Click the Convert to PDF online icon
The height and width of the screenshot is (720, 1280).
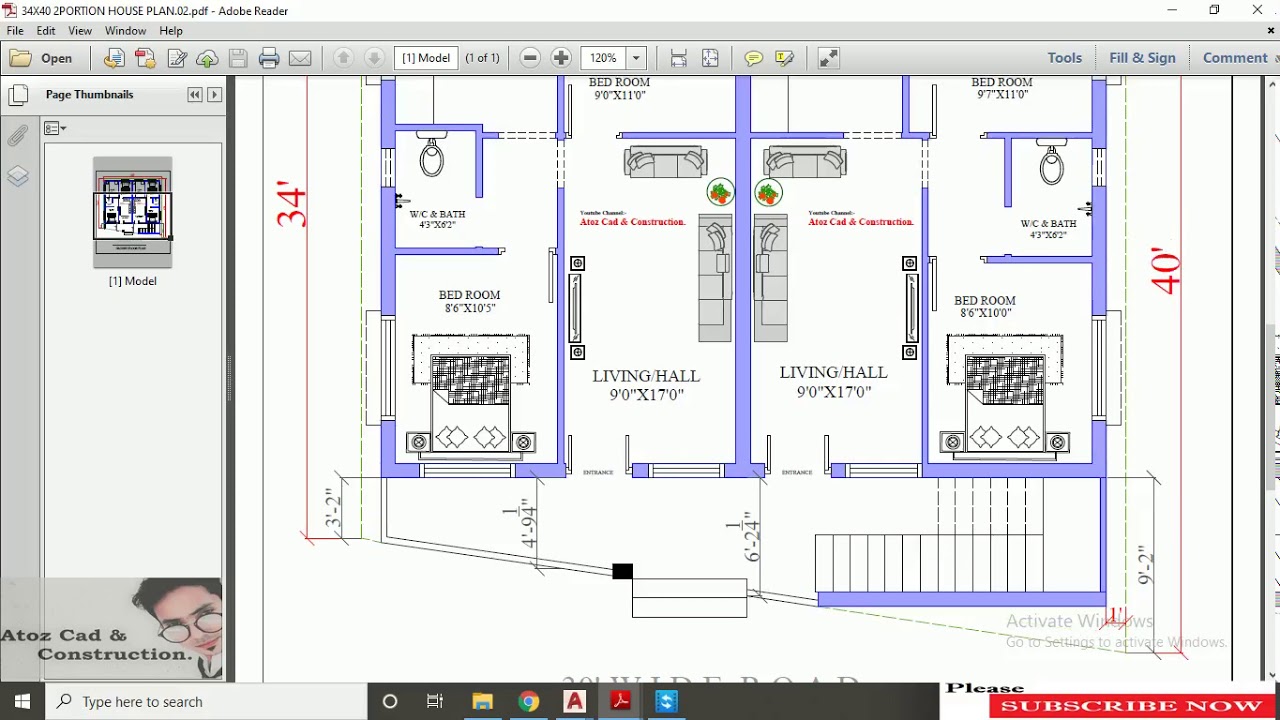point(114,58)
